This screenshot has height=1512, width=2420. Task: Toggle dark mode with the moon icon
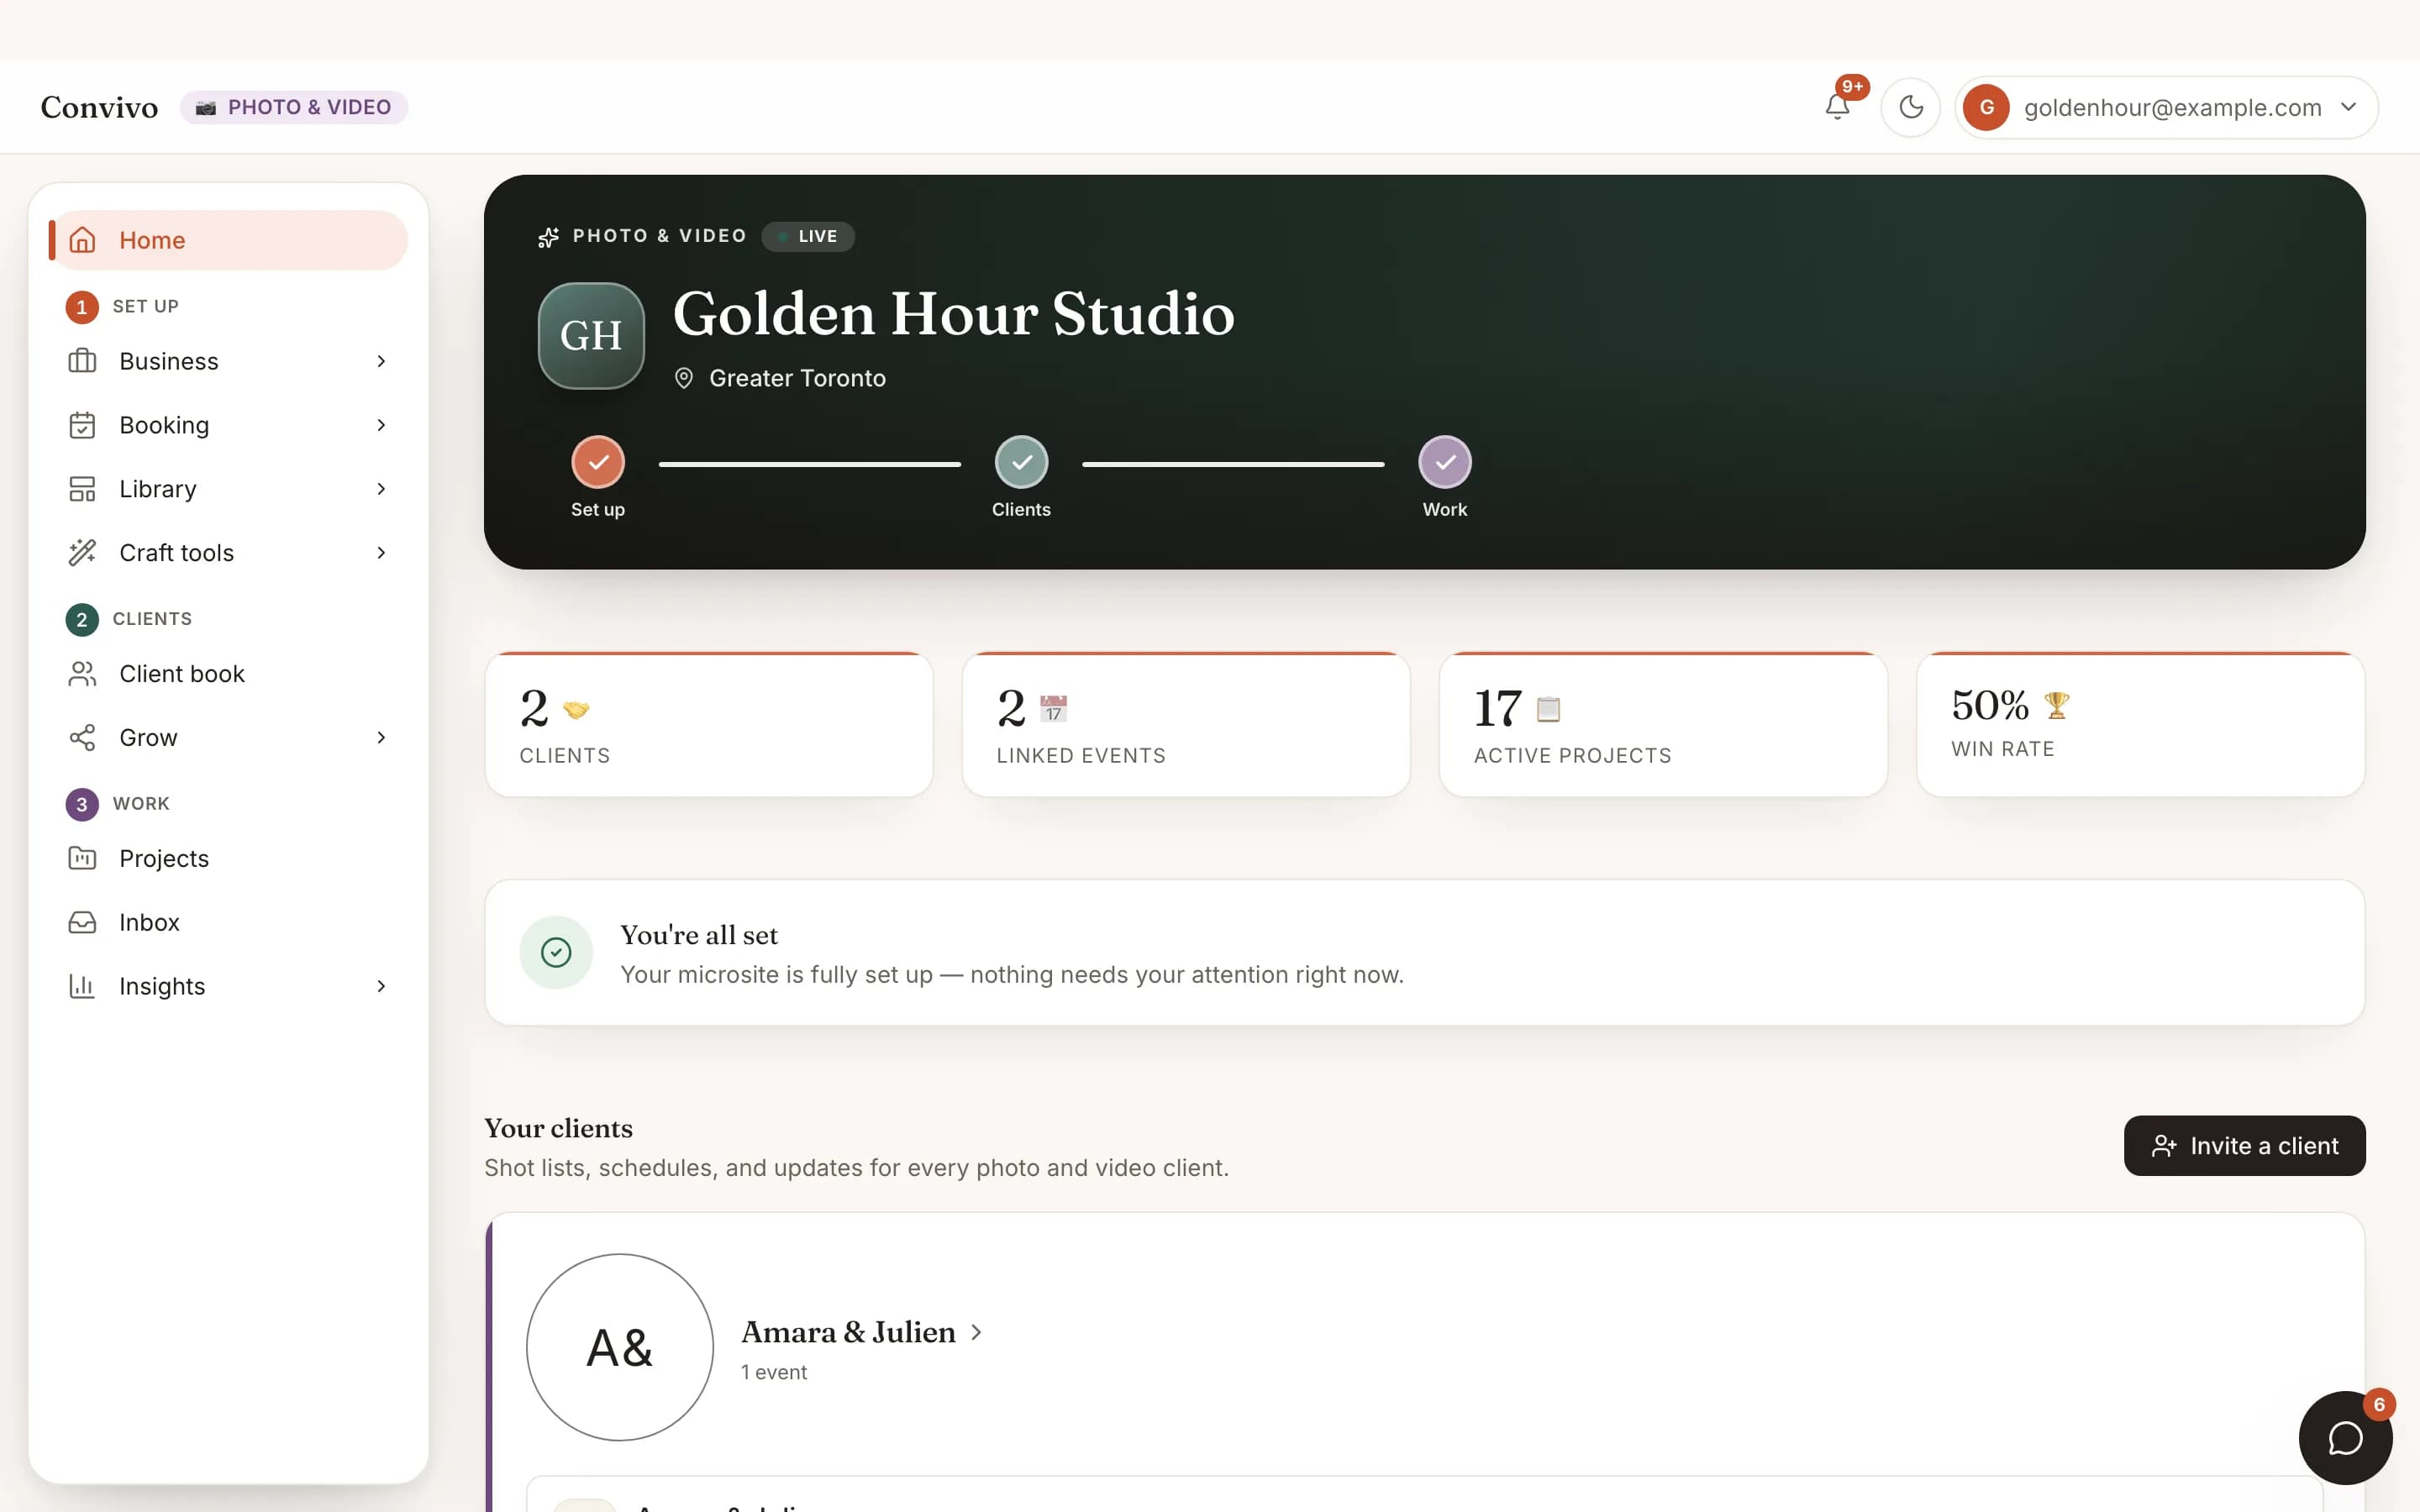click(1910, 107)
